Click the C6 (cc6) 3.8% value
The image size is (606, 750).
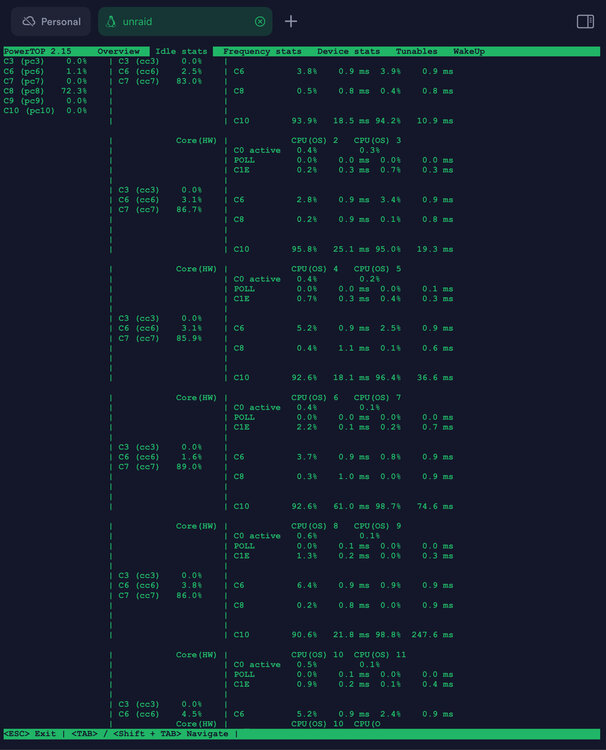click(x=191, y=585)
